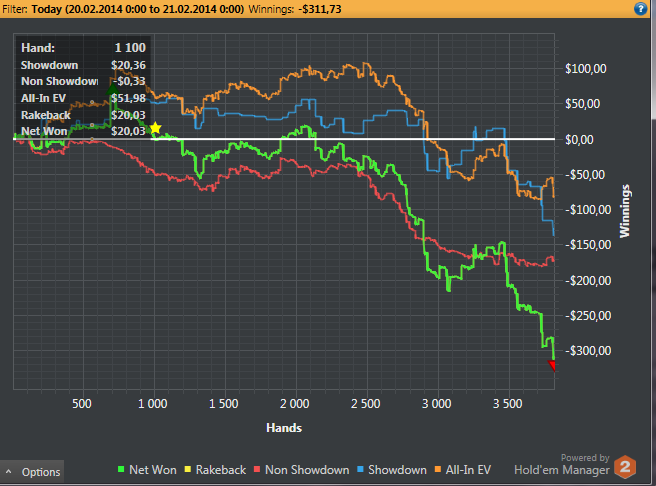Toggle the Showdown legend series

pyautogui.click(x=392, y=470)
